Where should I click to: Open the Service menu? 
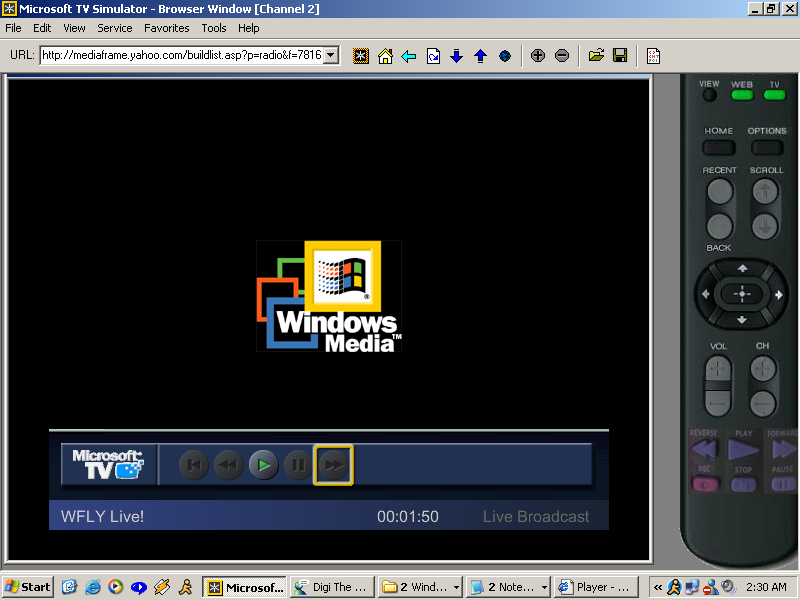click(115, 28)
